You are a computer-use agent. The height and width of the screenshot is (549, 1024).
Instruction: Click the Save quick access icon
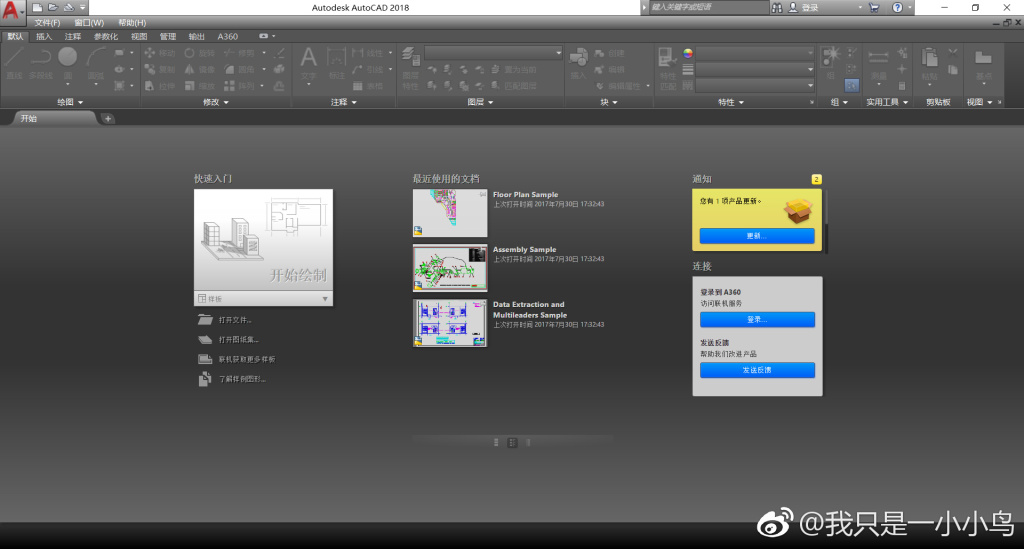pos(69,8)
